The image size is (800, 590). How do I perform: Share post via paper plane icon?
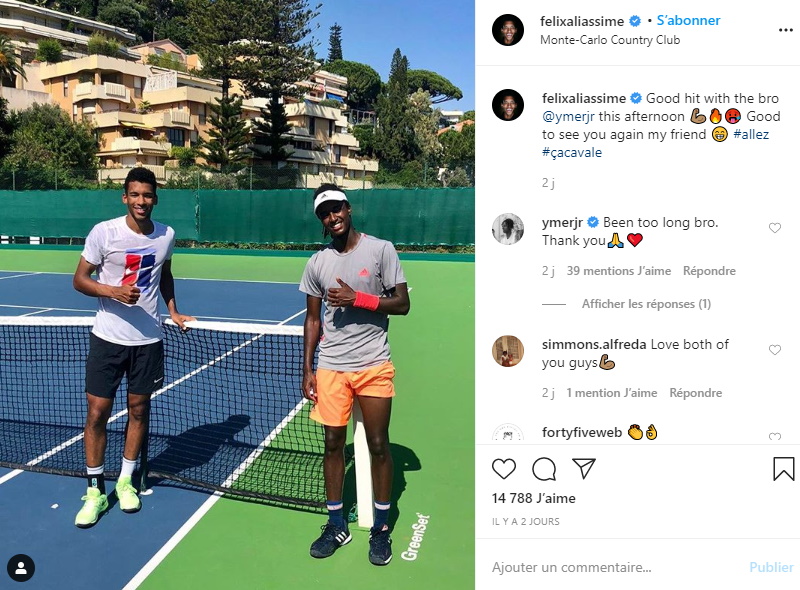pyautogui.click(x=584, y=468)
